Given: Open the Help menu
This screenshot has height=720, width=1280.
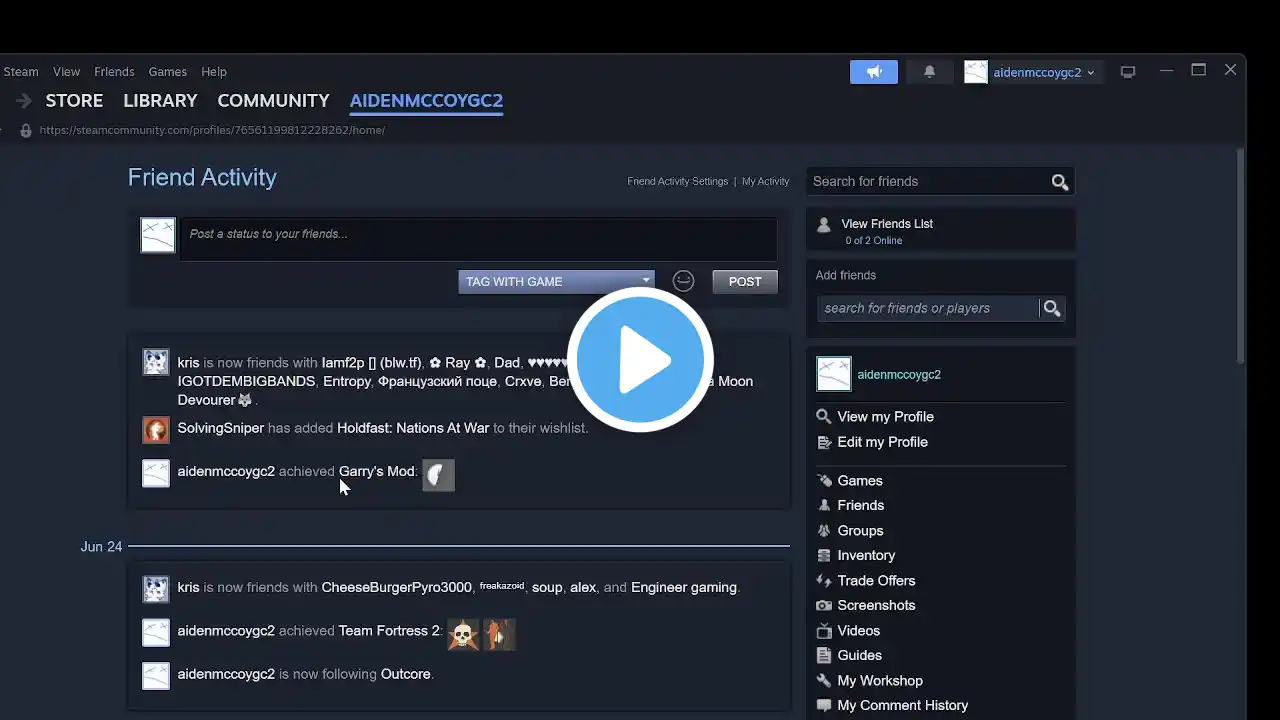Looking at the screenshot, I should tap(214, 72).
